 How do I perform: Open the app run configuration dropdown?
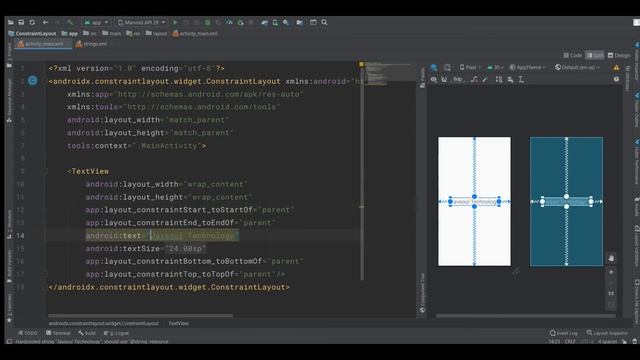click(96, 22)
